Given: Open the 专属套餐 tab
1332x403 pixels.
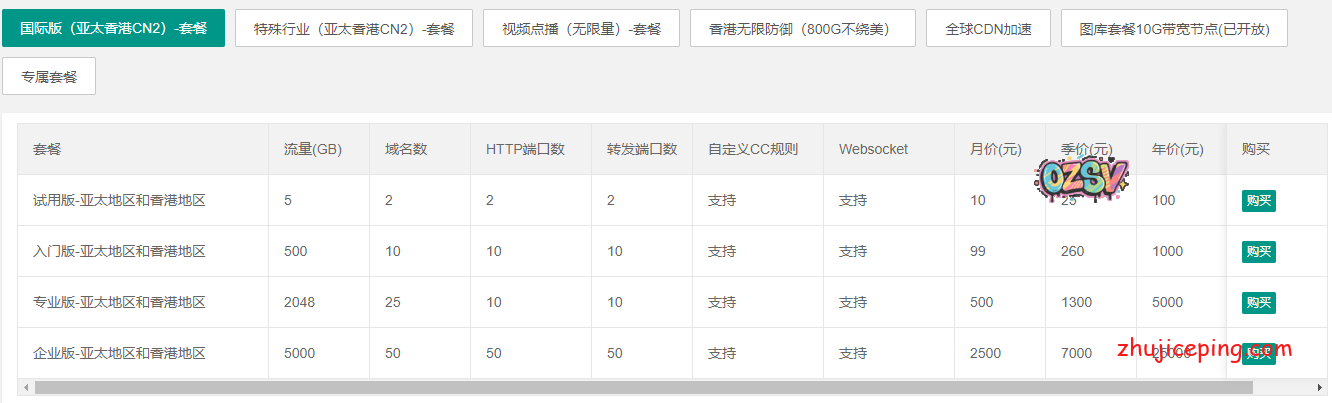Looking at the screenshot, I should 49,76.
